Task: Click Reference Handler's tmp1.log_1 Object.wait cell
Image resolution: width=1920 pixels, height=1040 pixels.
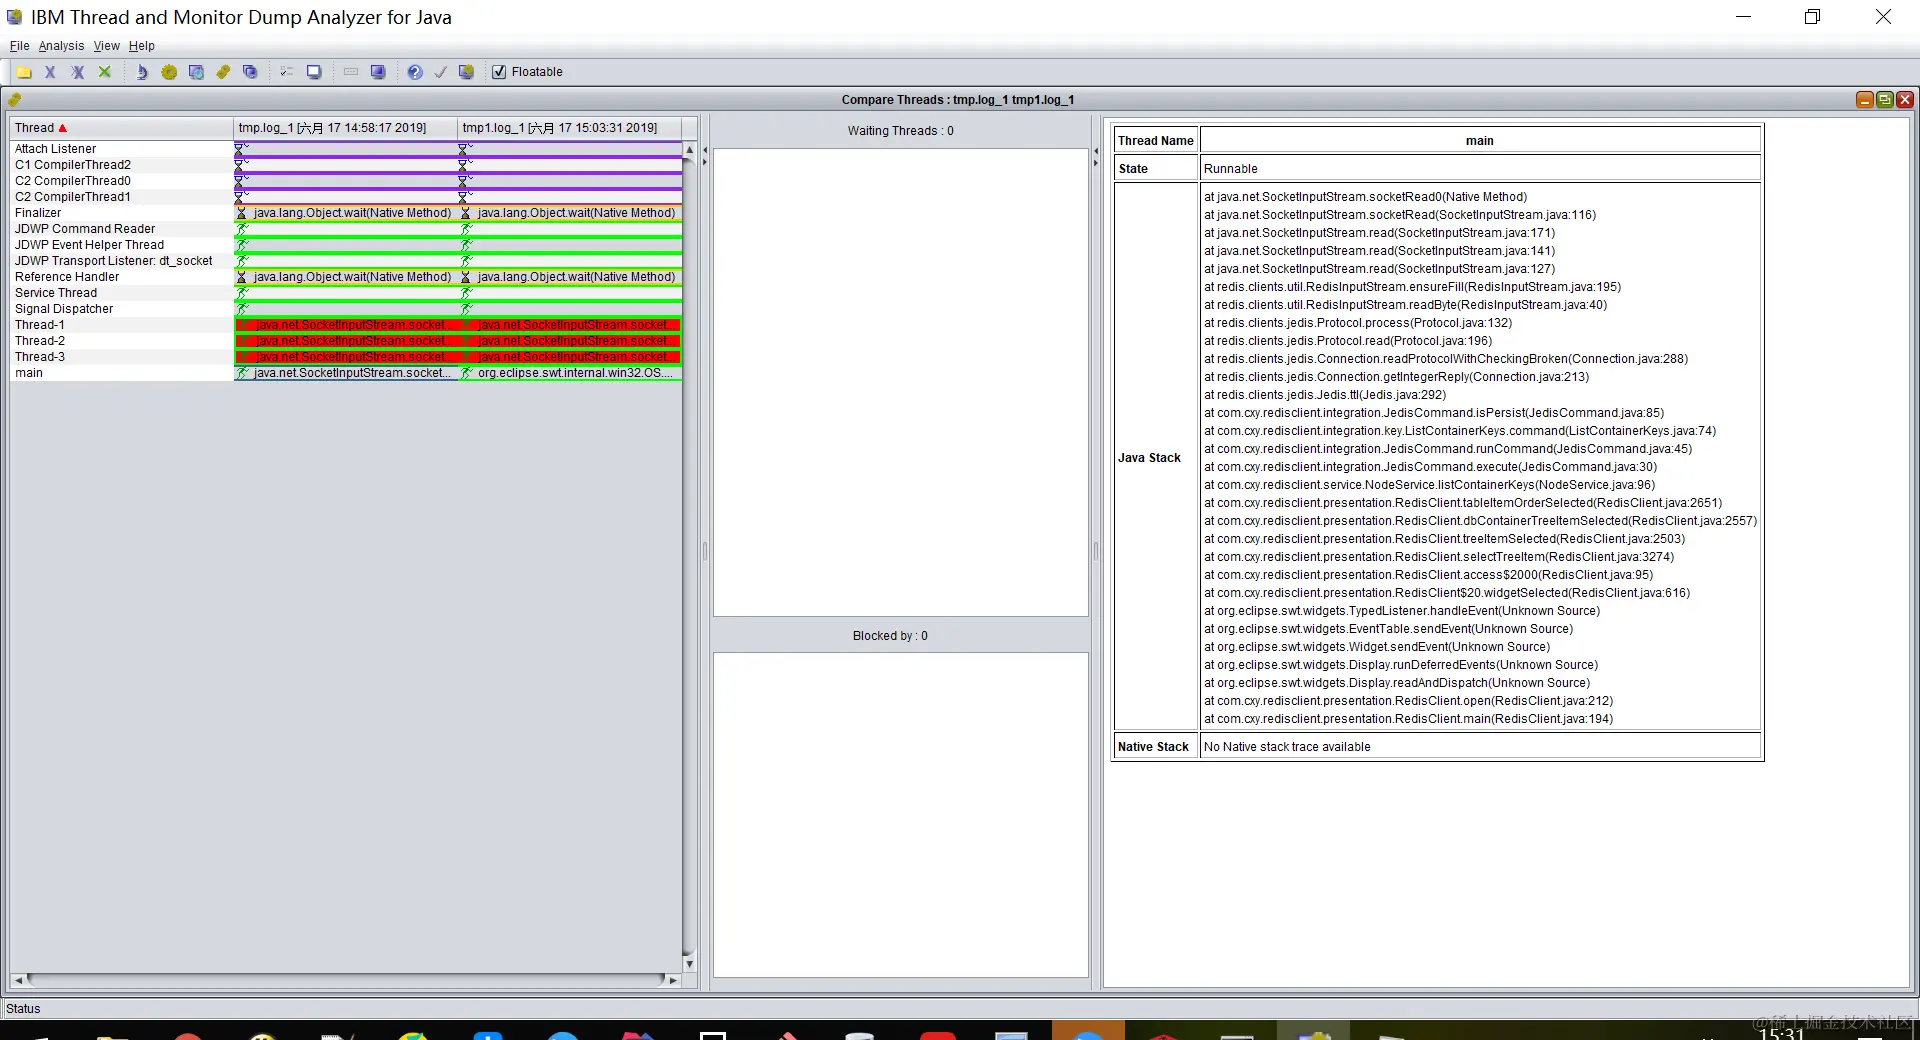Action: pos(570,277)
